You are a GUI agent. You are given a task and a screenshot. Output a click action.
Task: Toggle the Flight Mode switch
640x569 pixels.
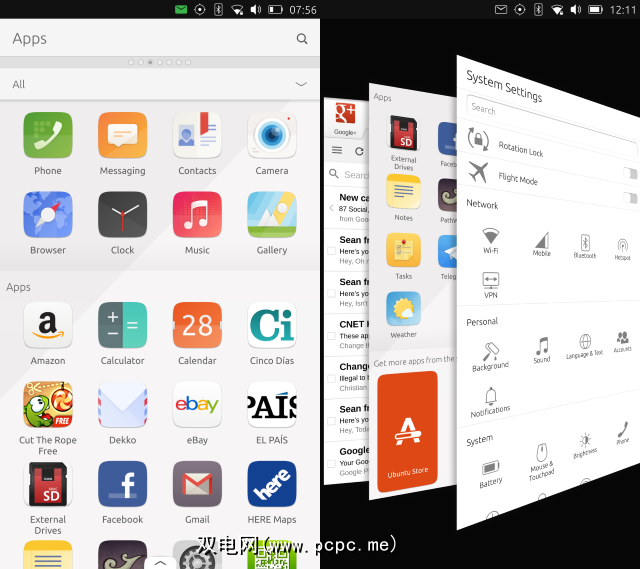(630, 198)
